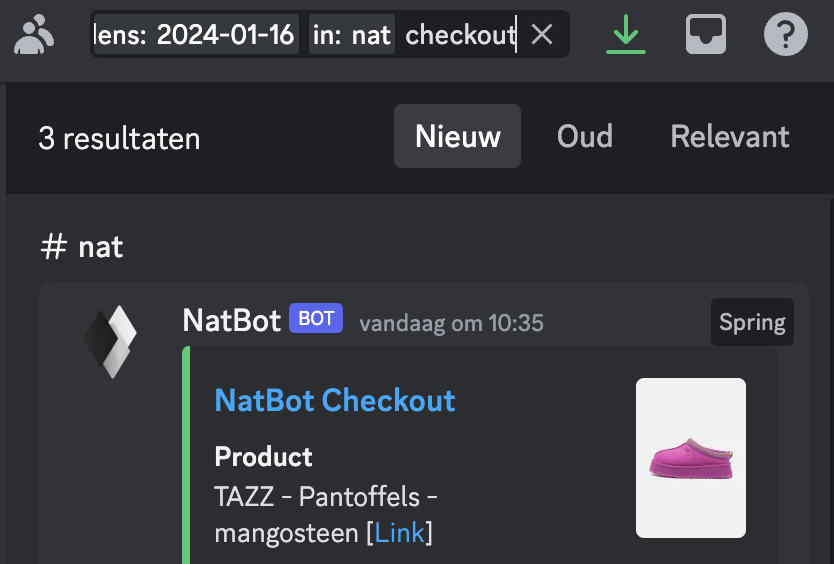
Task: Open the 'NatBot Checkout' embed title link
Action: click(335, 400)
